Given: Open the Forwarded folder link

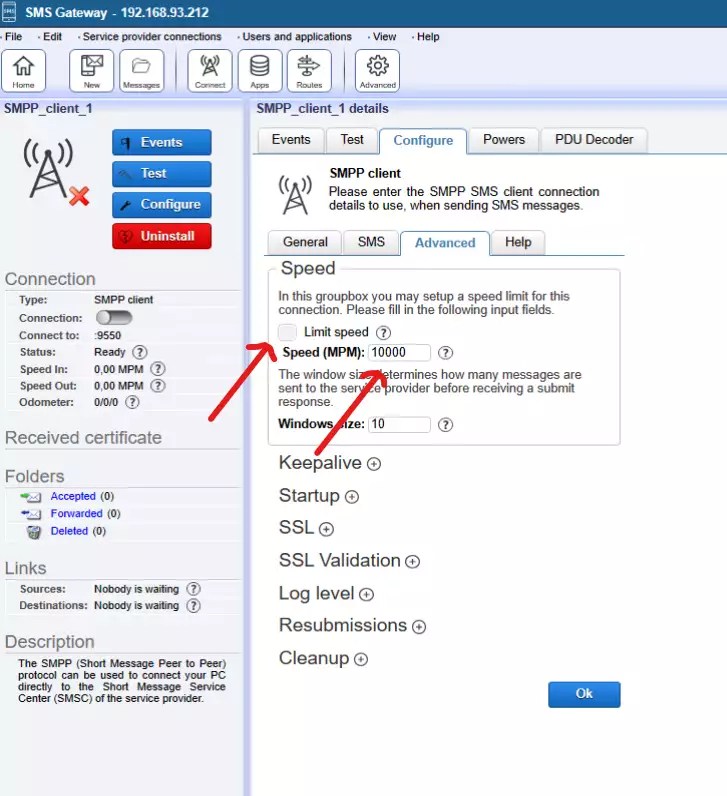Looking at the screenshot, I should [76, 514].
